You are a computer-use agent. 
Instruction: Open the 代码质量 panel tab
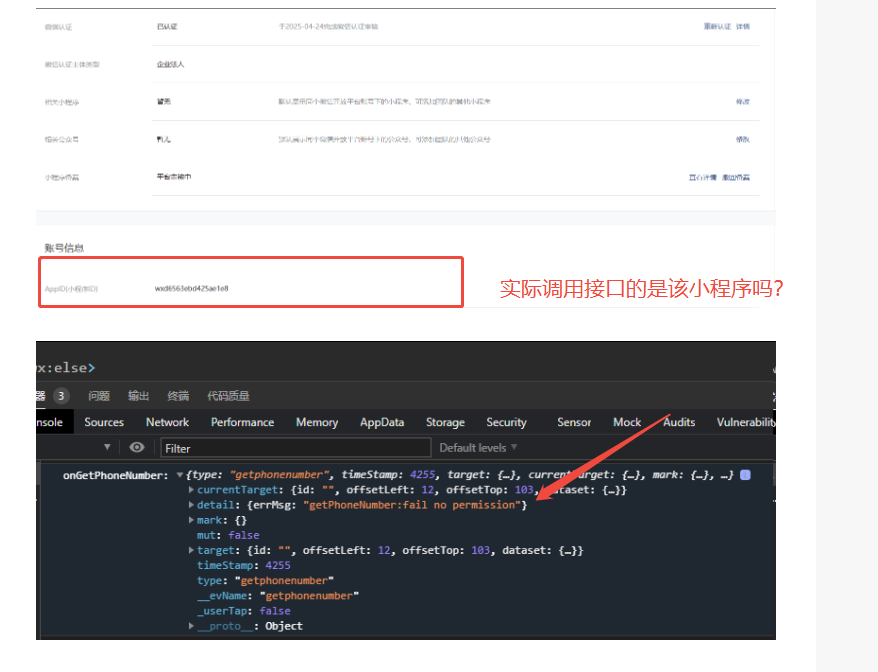click(228, 396)
